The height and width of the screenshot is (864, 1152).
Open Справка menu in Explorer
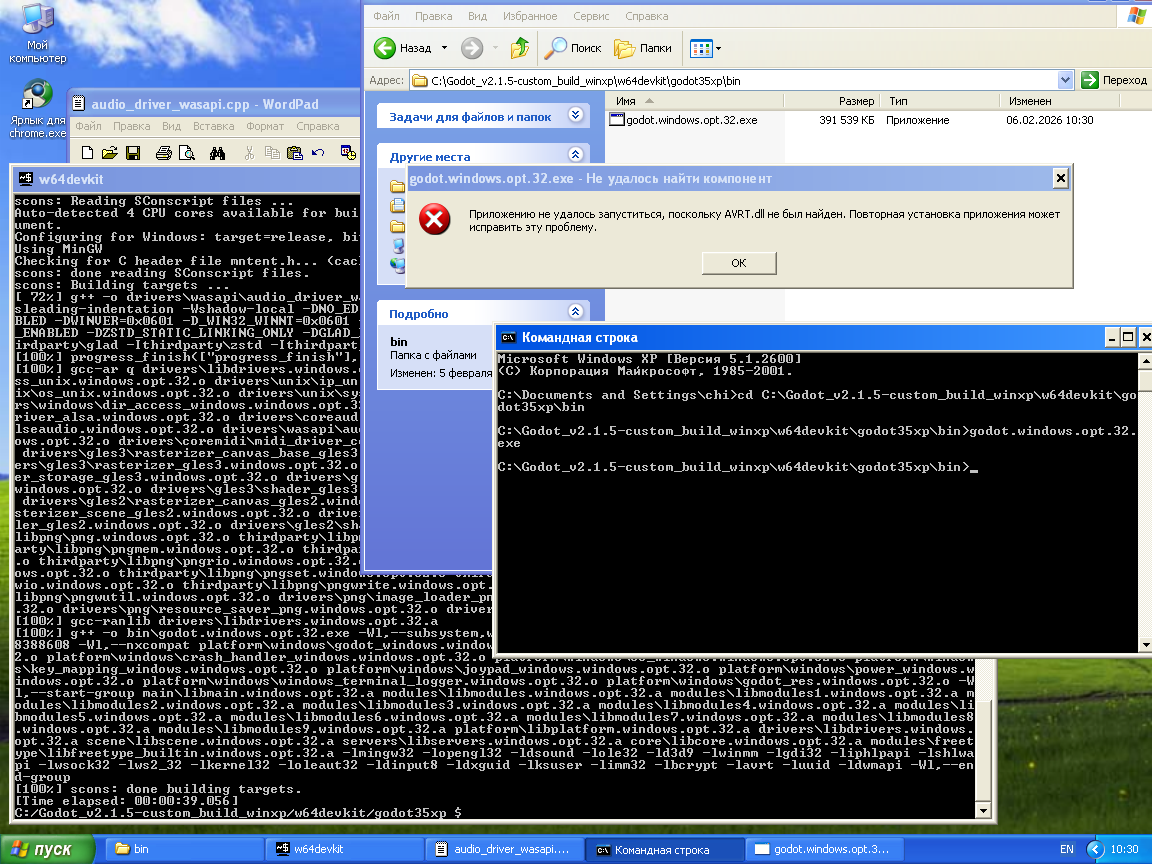click(647, 16)
